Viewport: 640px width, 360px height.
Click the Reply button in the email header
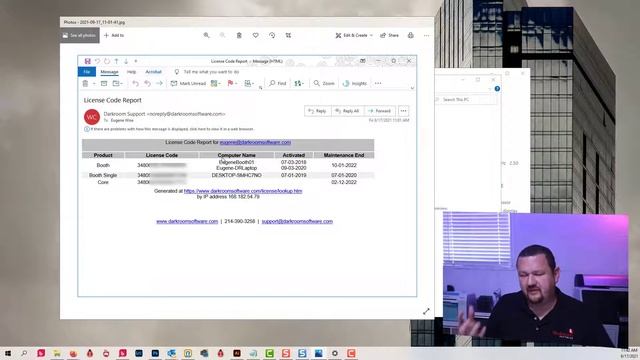point(318,111)
